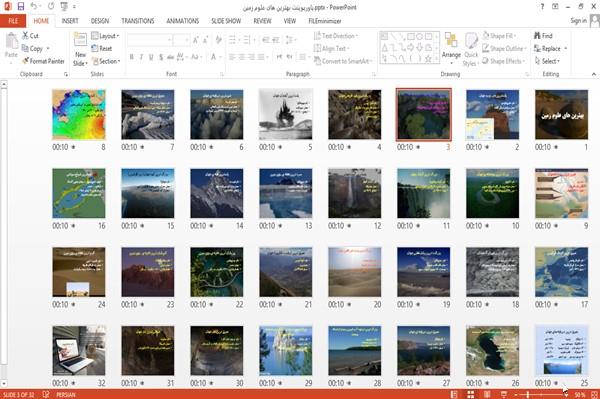Open the Layout dropdown
The width and height of the screenshot is (600, 399).
click(x=106, y=36)
